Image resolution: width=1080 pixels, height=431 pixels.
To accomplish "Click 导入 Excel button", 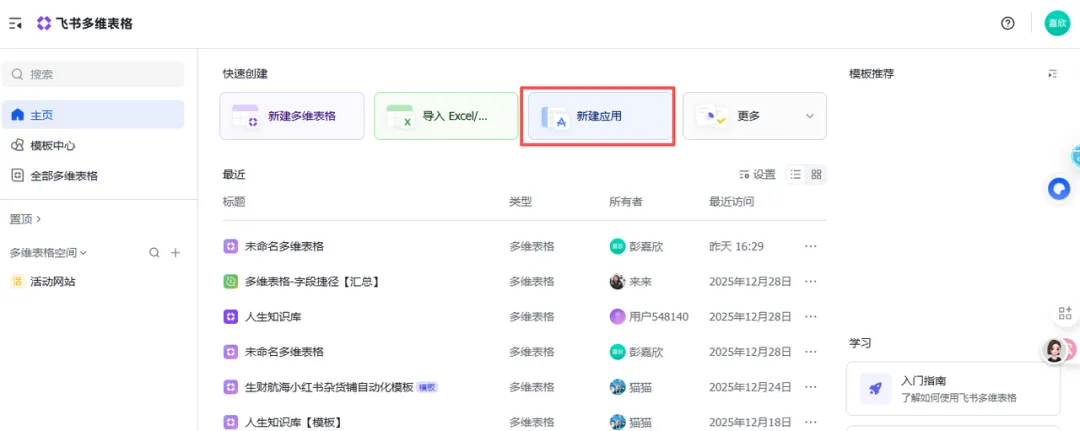I will click(x=446, y=116).
